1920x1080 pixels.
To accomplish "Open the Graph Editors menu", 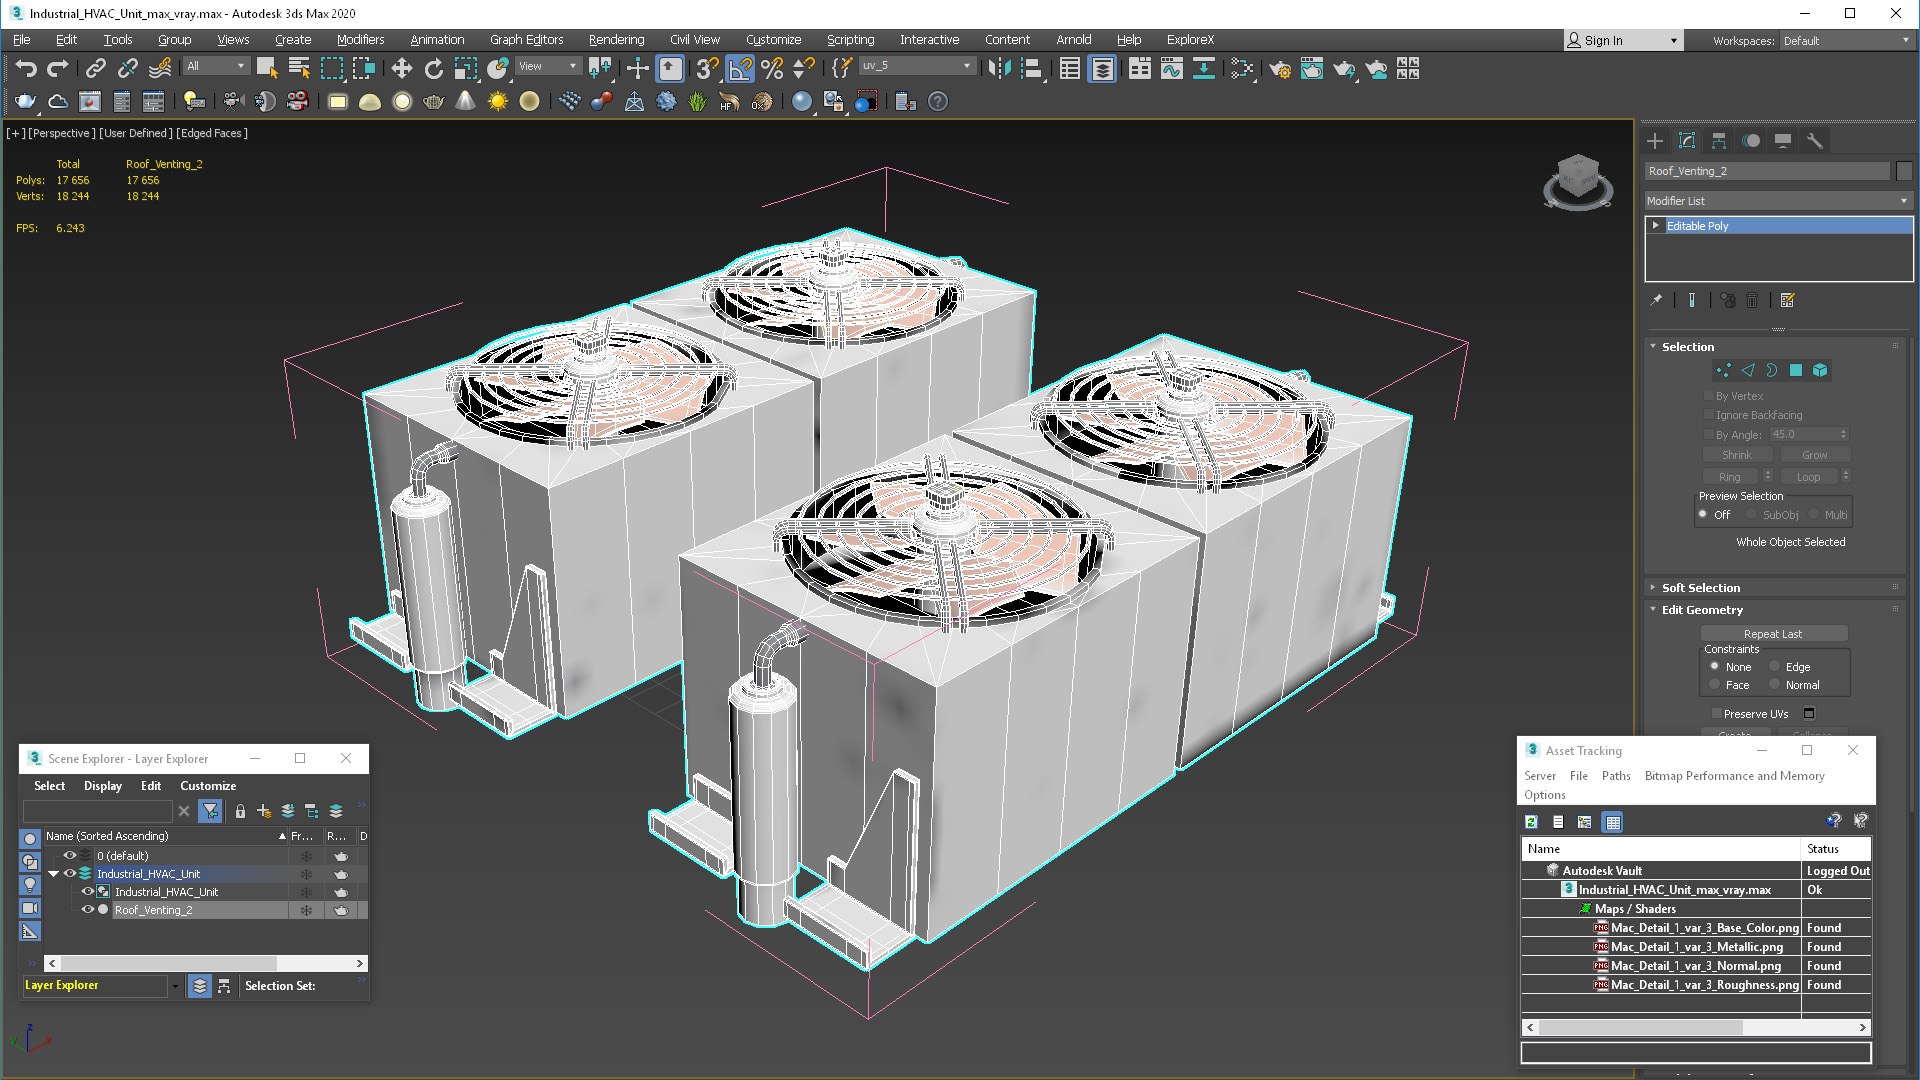I will pyautogui.click(x=526, y=40).
